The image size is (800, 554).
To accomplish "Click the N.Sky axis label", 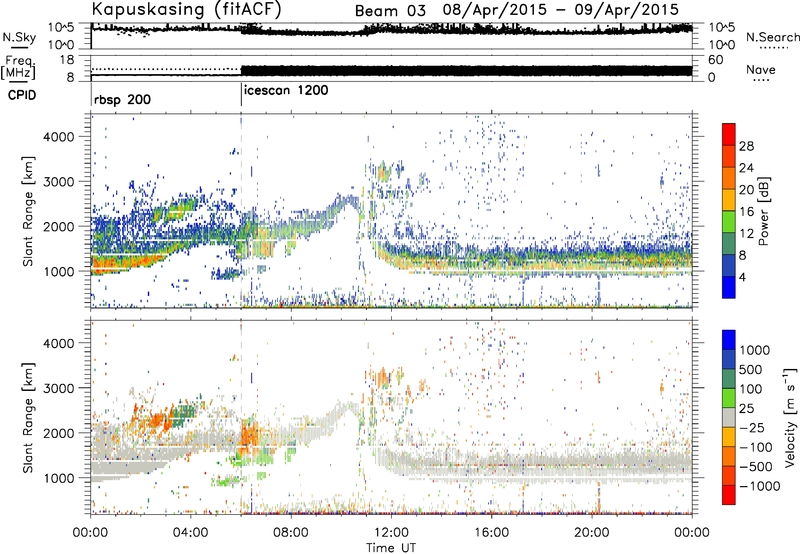I will 19,37.
